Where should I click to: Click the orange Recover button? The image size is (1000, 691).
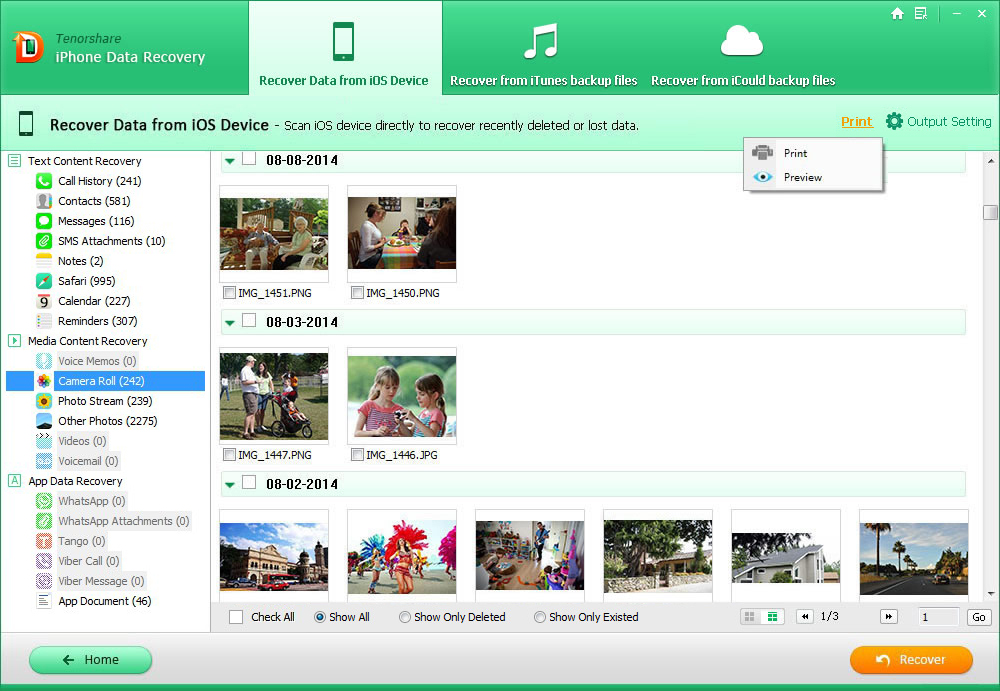(911, 660)
